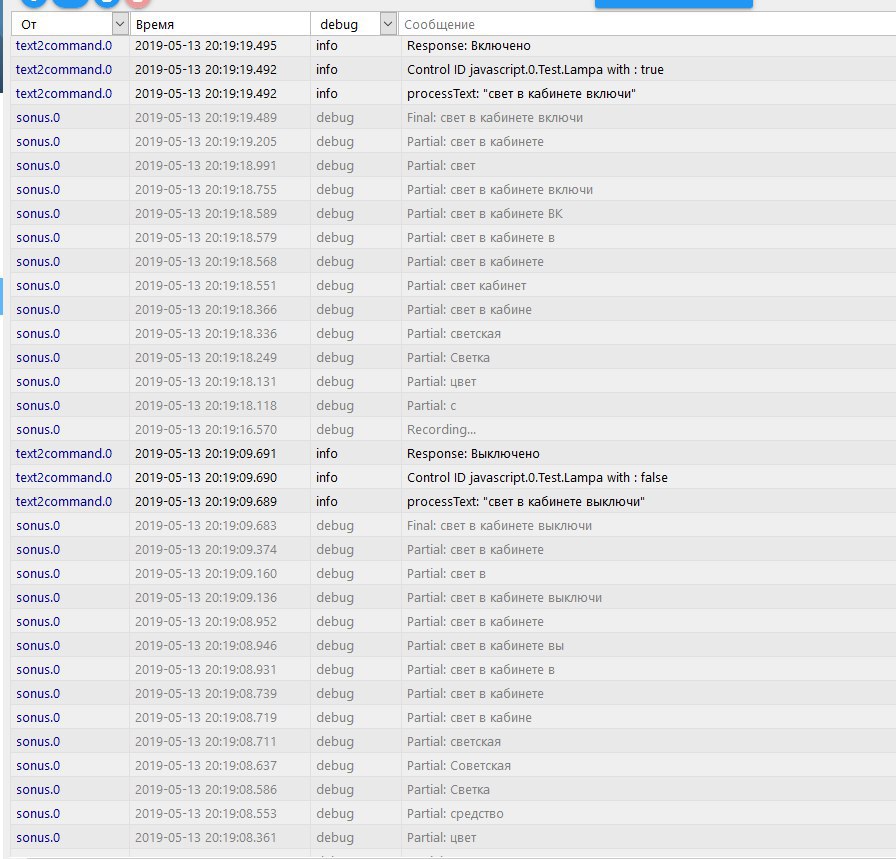
Task: Click text2command.0 in 'Response: Выключено' row
Action: [64, 454]
